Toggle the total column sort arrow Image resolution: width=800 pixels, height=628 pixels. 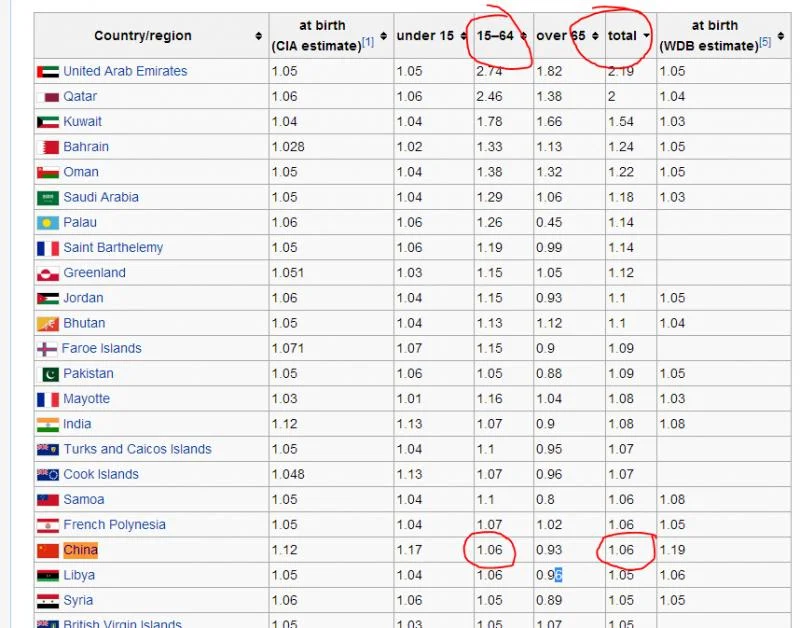tap(646, 36)
